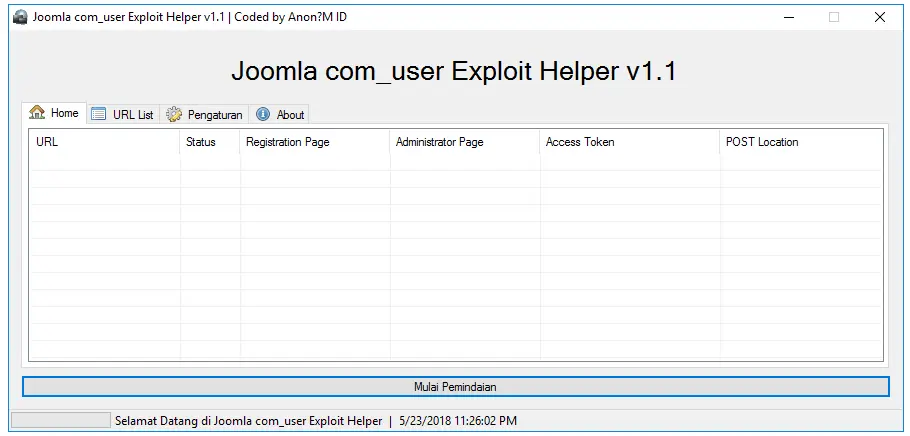Minimize the Exploit Helper window
This screenshot has width=910, height=436.
[x=789, y=17]
